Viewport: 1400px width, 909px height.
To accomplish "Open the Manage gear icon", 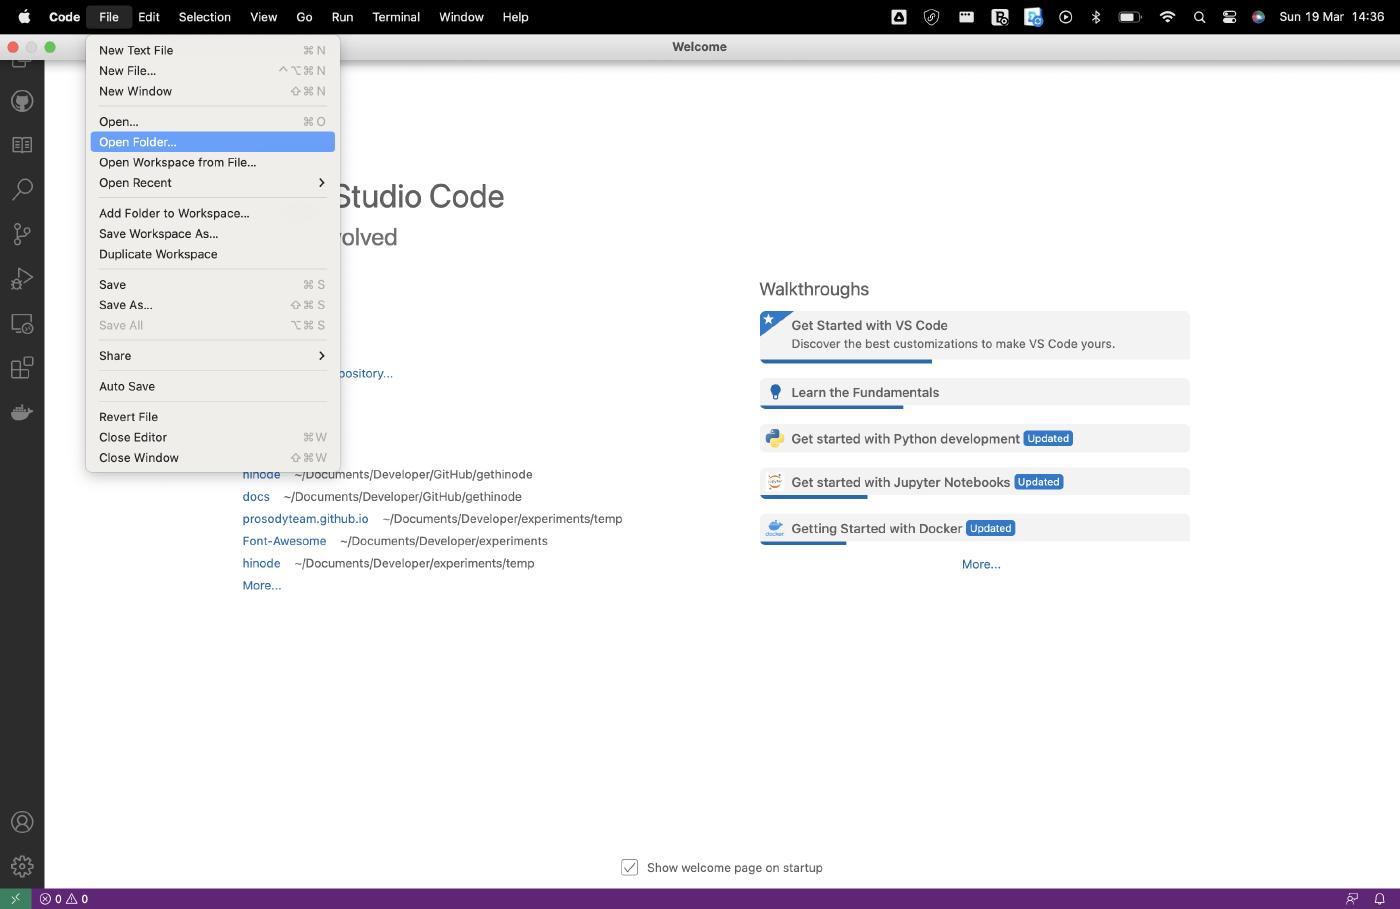I will point(22,866).
